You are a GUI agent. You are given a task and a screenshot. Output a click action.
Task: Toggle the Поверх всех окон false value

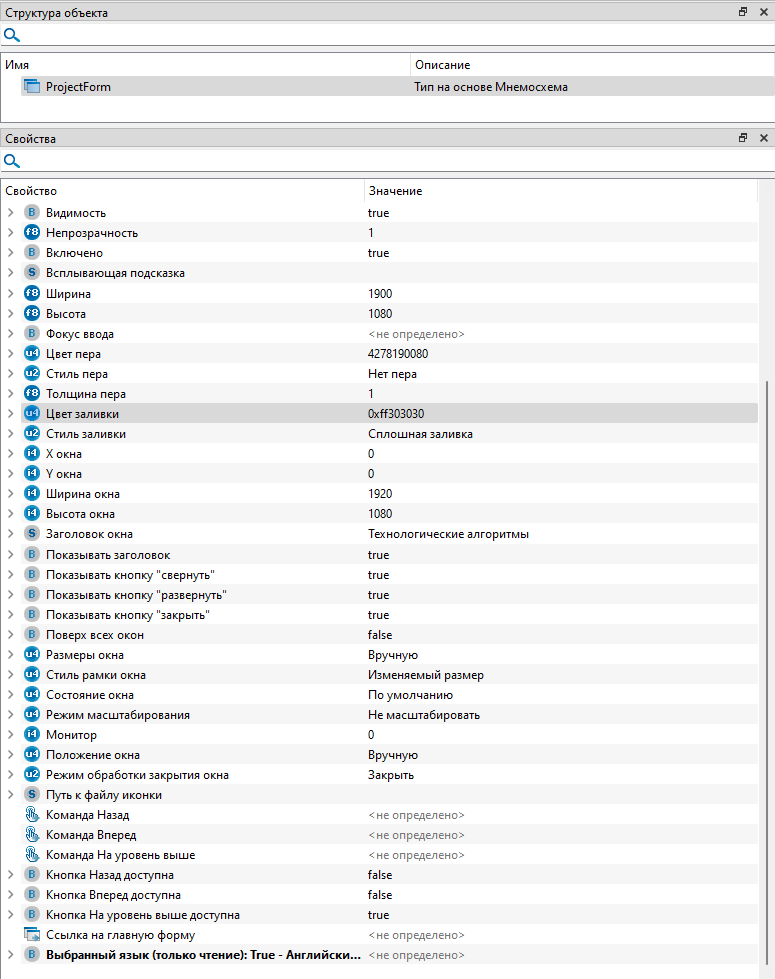(x=380, y=635)
